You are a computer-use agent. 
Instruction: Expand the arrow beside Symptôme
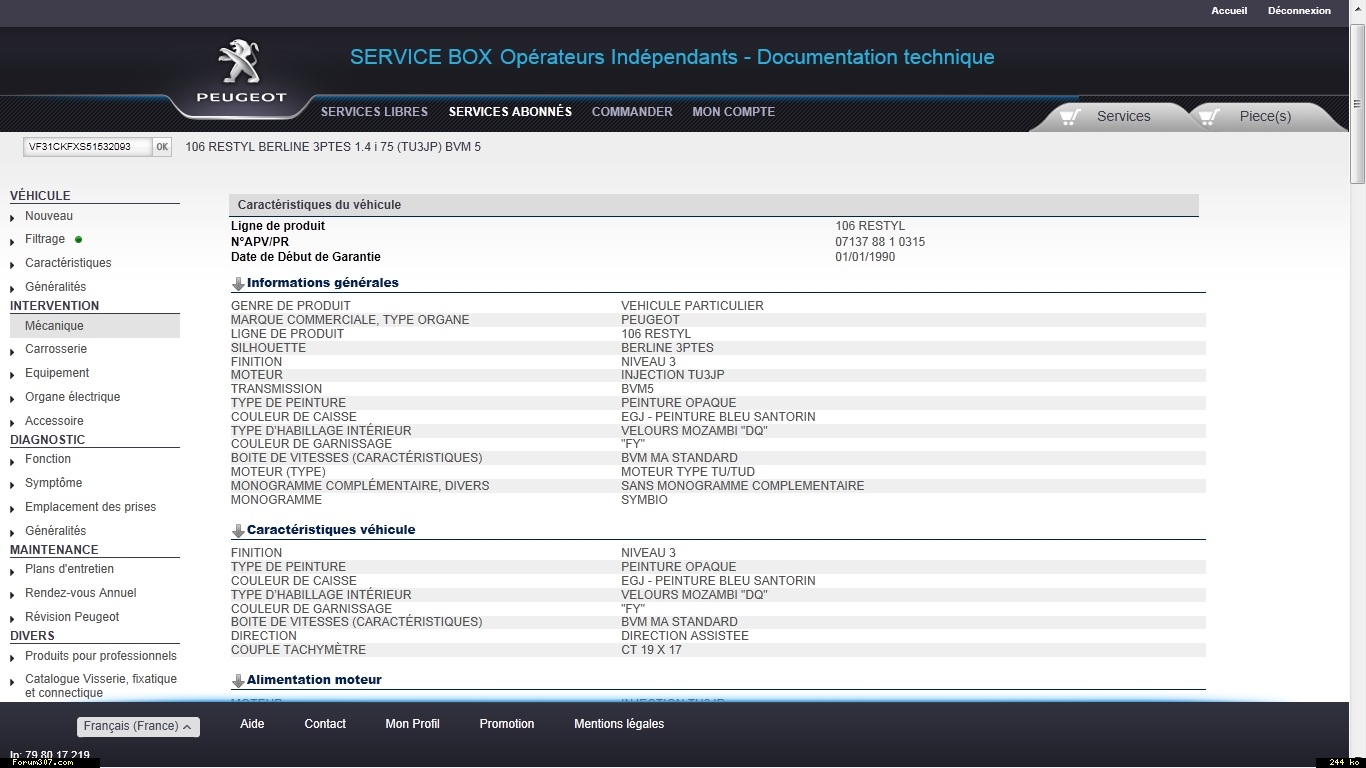12,485
